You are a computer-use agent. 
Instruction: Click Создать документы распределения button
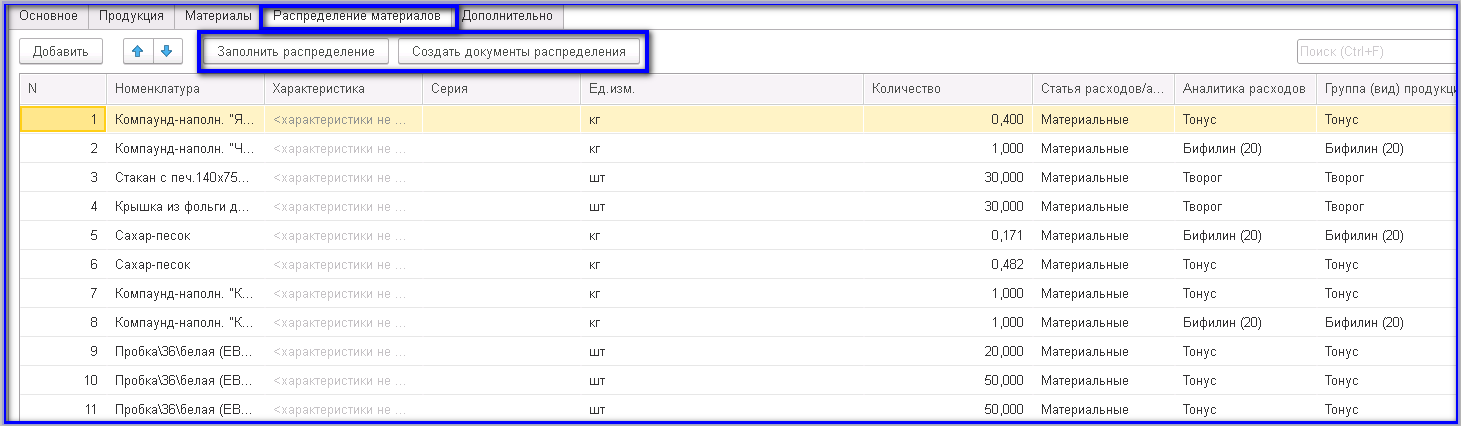(x=518, y=52)
